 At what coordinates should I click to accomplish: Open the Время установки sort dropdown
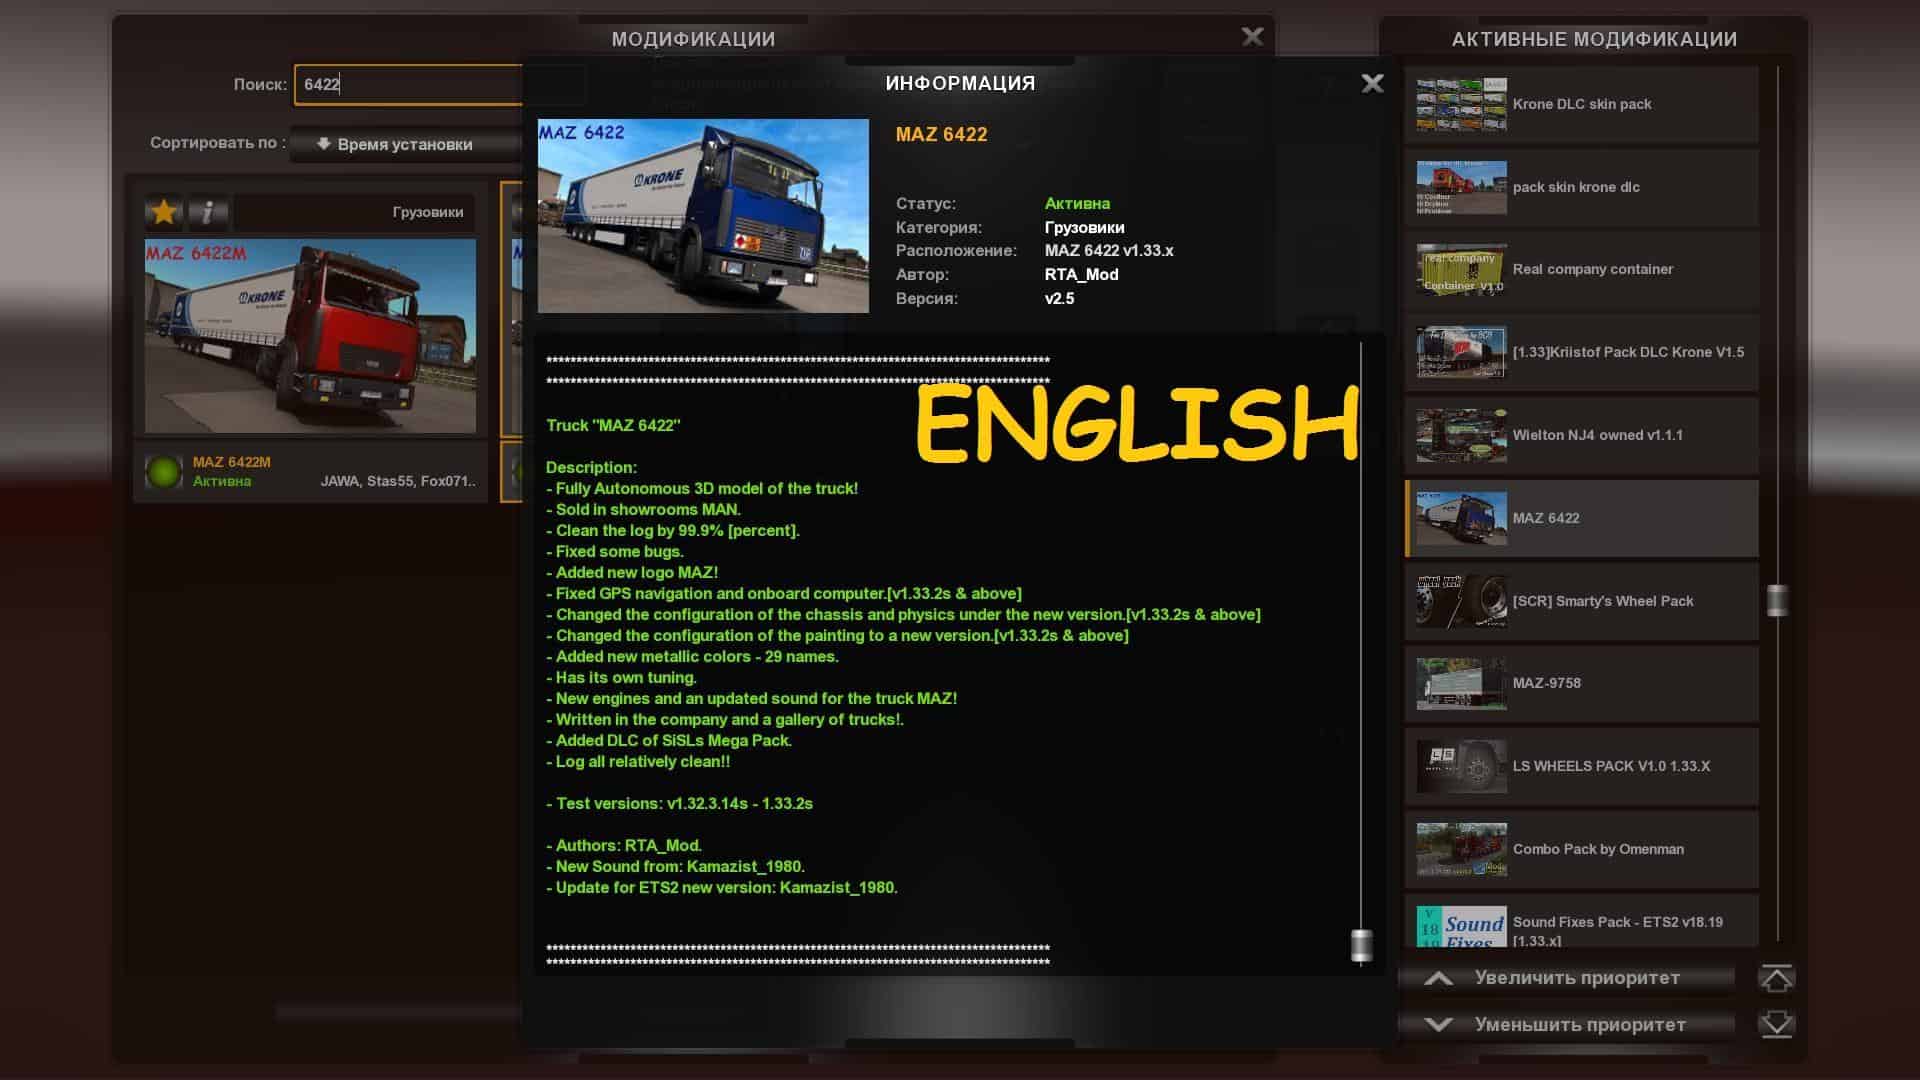[x=405, y=144]
